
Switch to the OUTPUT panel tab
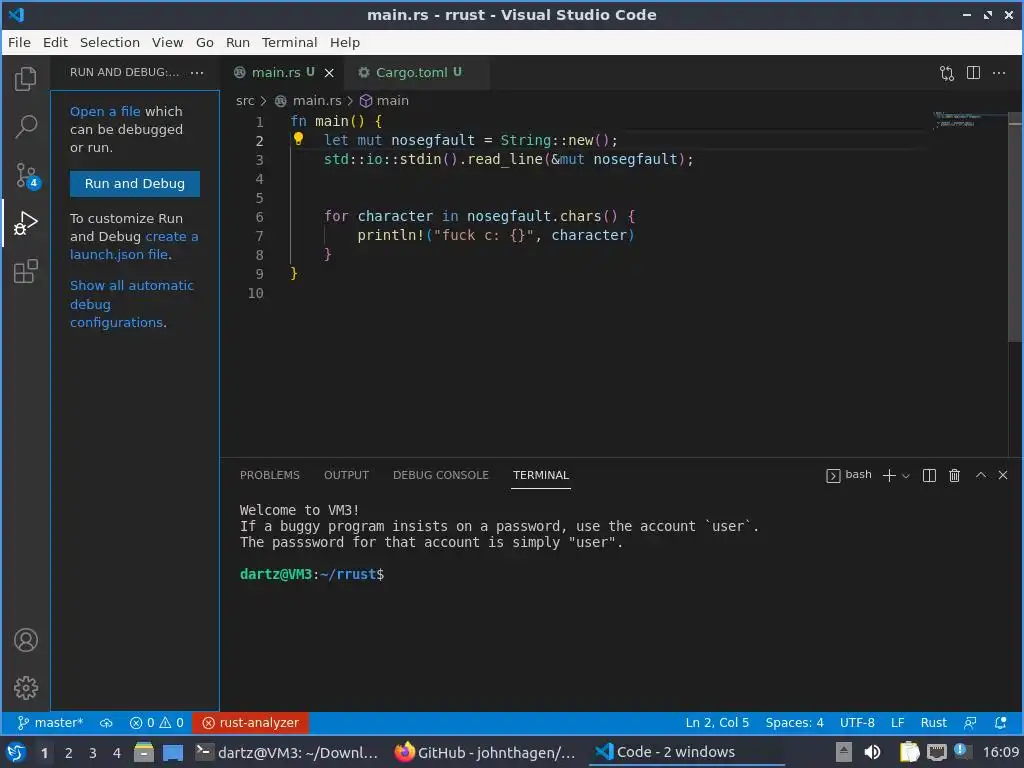click(346, 475)
